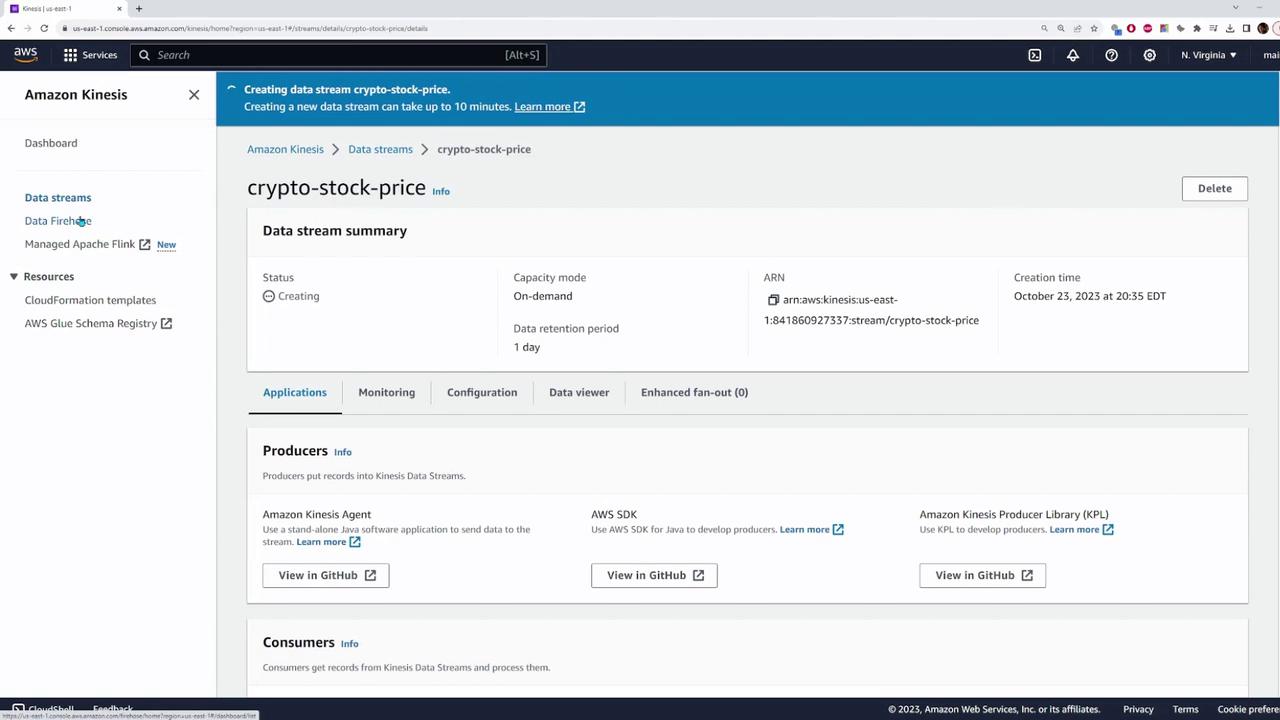Open the AWS support help icon

tap(1111, 55)
